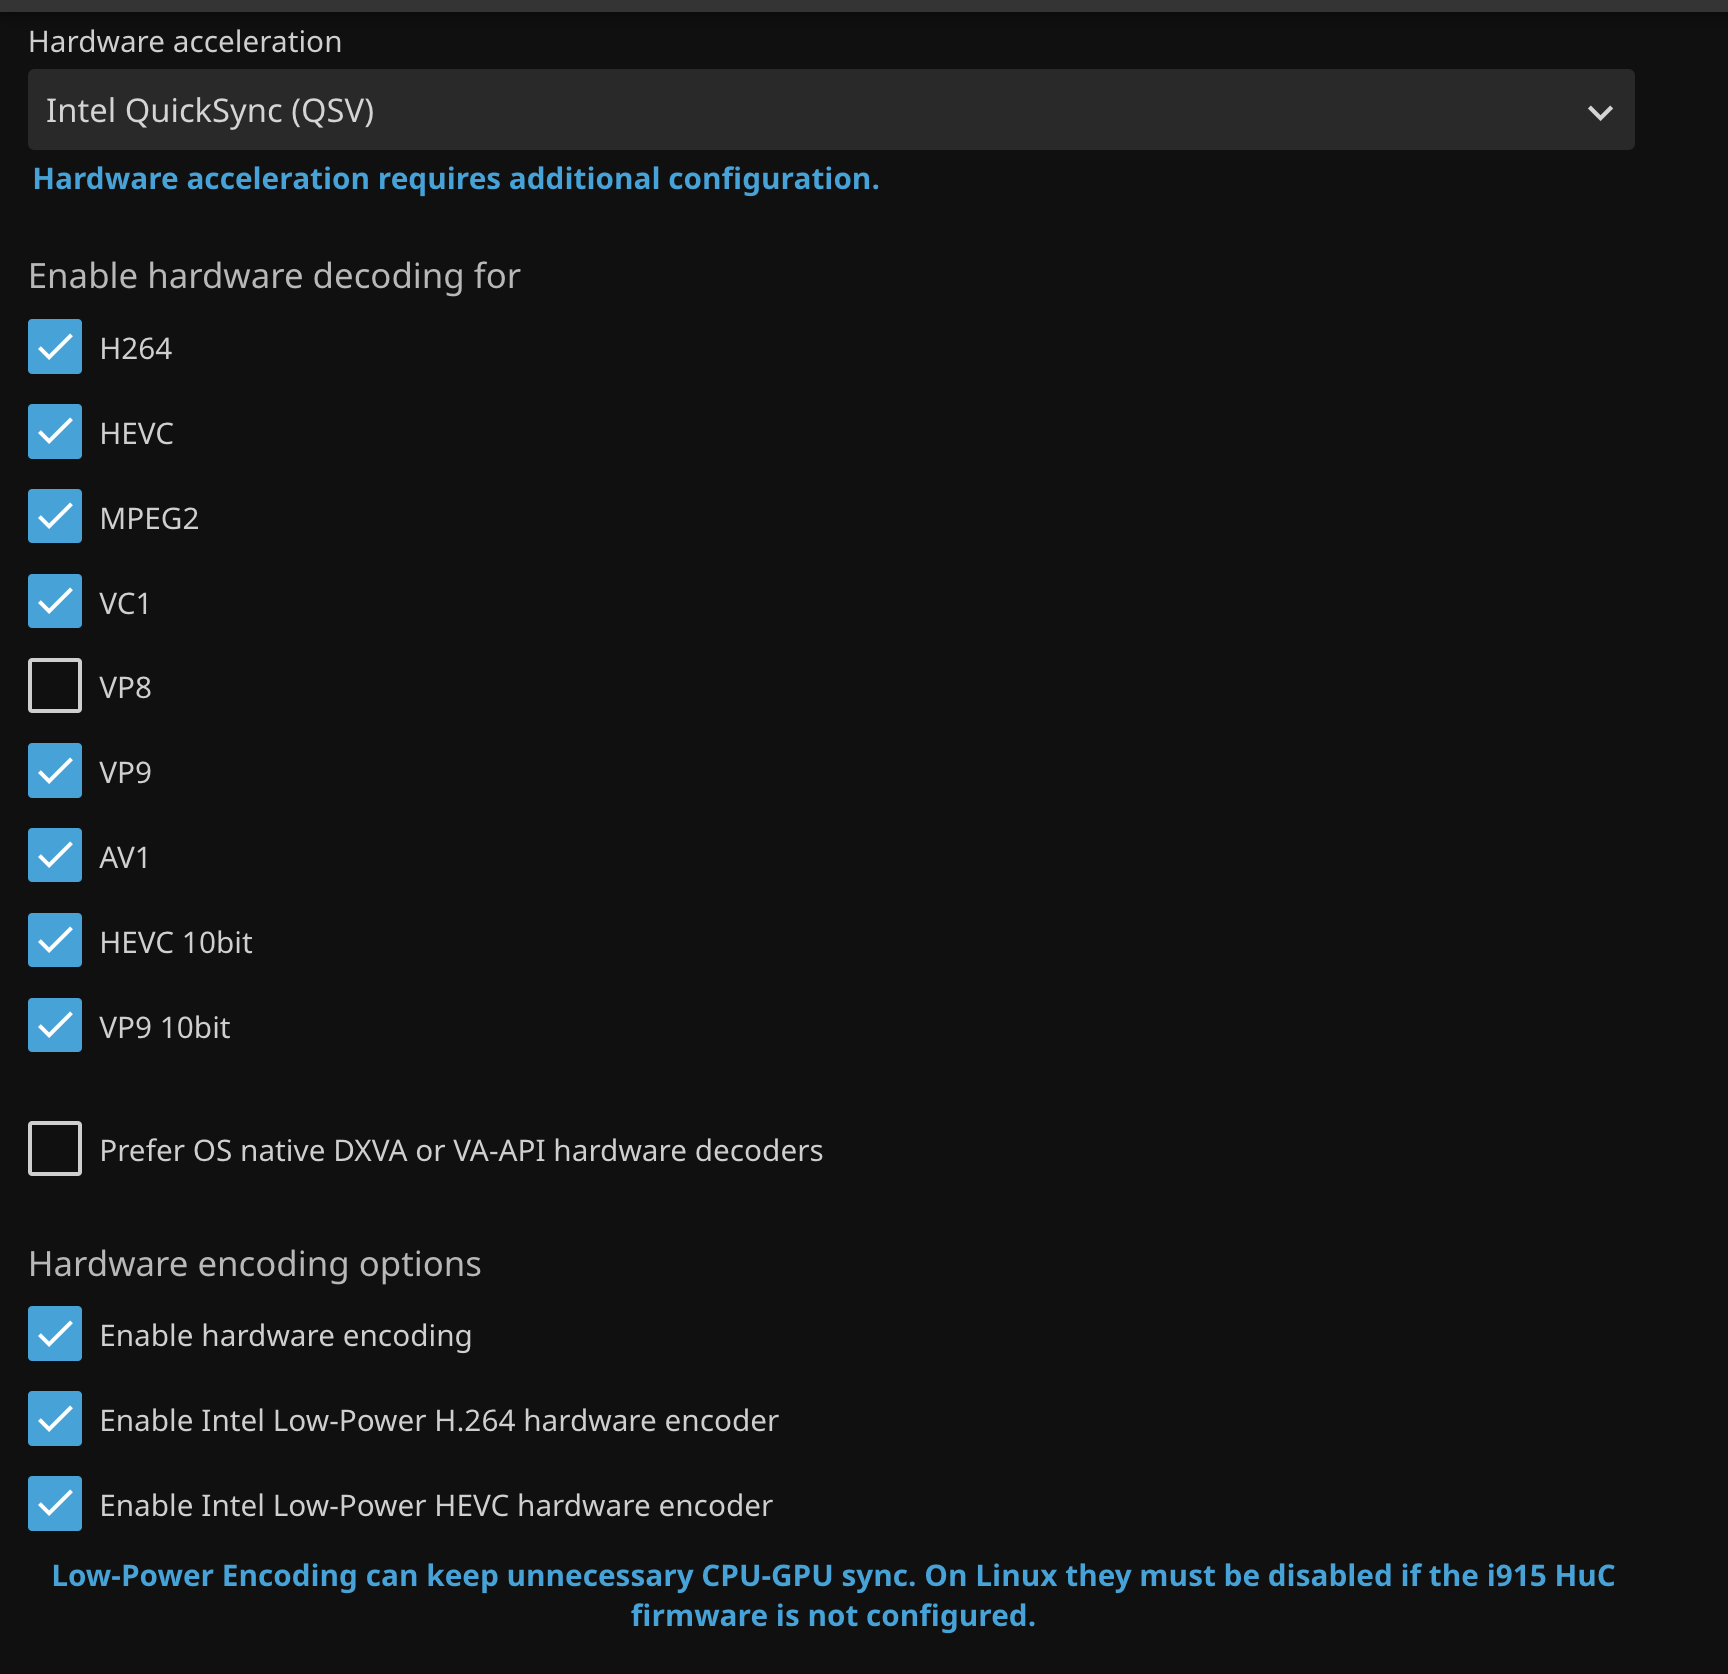This screenshot has width=1728, height=1674.
Task: Disable HEVC hardware decoding
Action: click(55, 432)
